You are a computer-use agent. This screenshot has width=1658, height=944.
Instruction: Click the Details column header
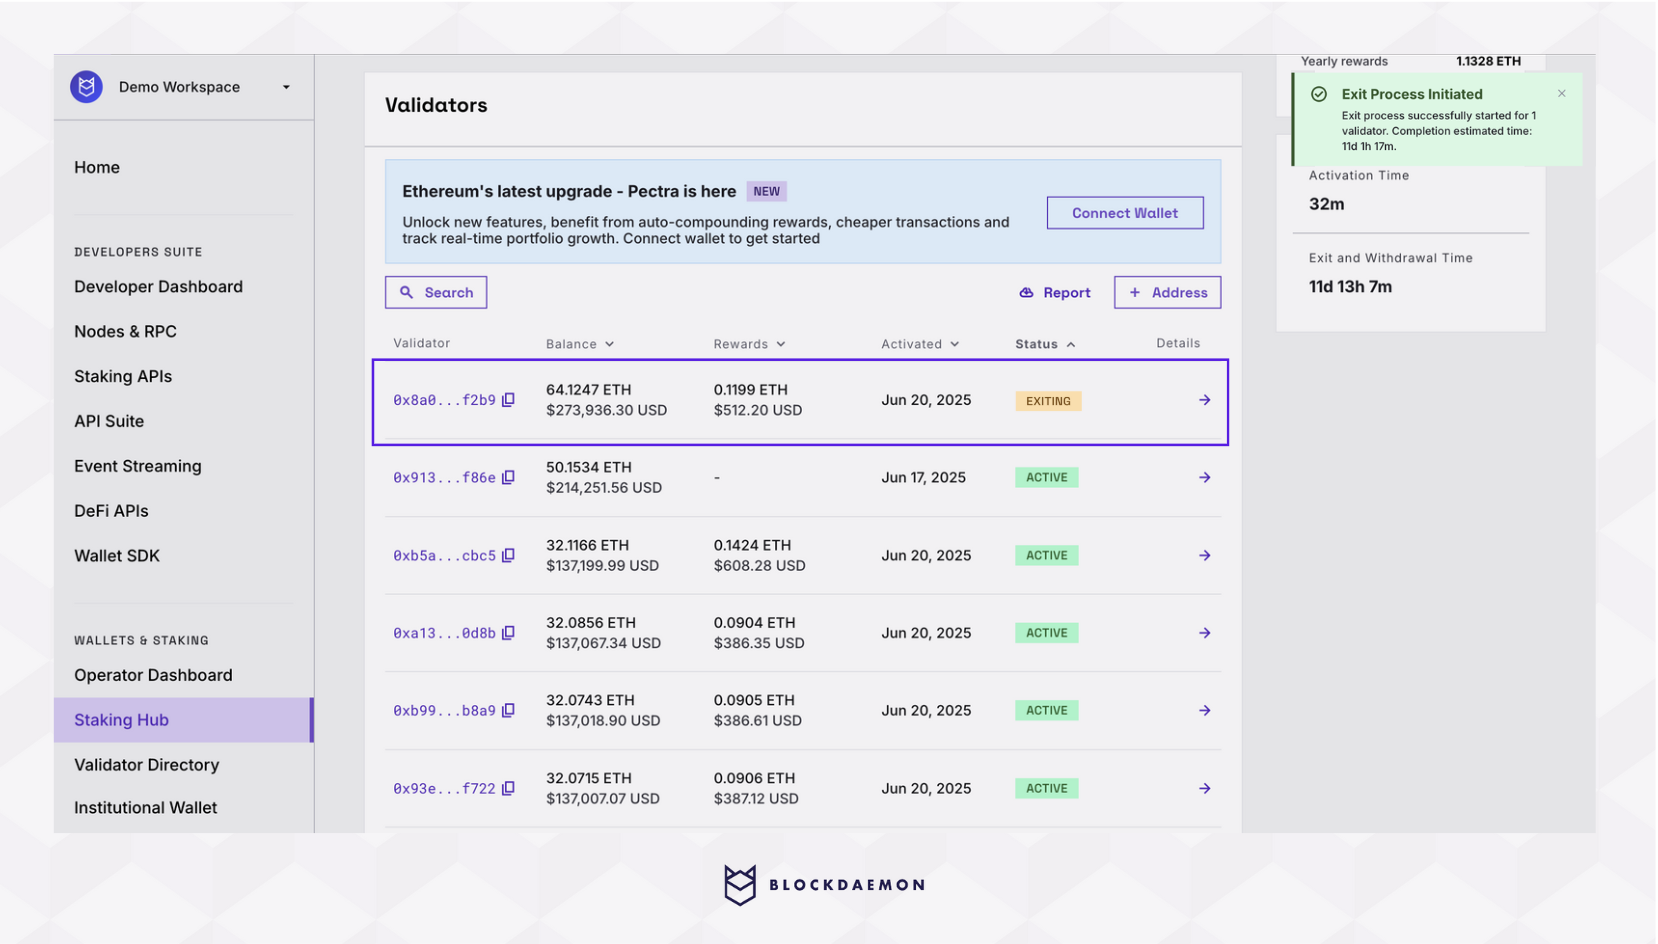pos(1178,343)
